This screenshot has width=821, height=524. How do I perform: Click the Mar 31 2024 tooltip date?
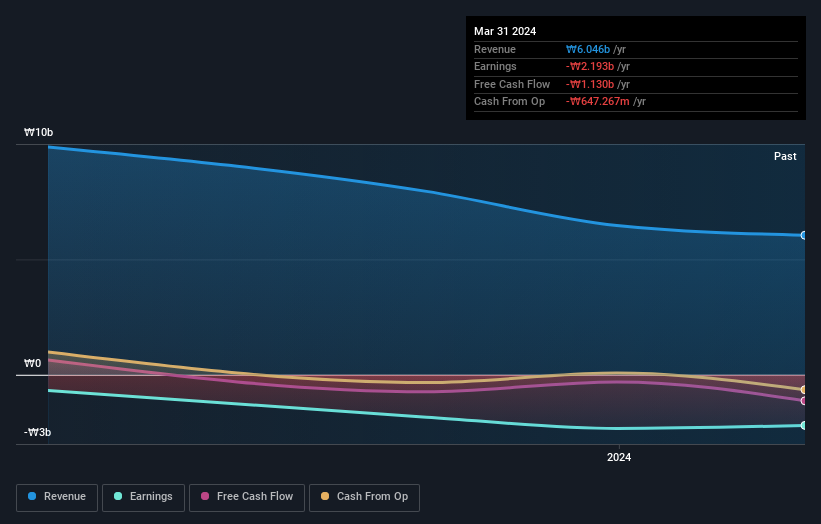coord(505,31)
